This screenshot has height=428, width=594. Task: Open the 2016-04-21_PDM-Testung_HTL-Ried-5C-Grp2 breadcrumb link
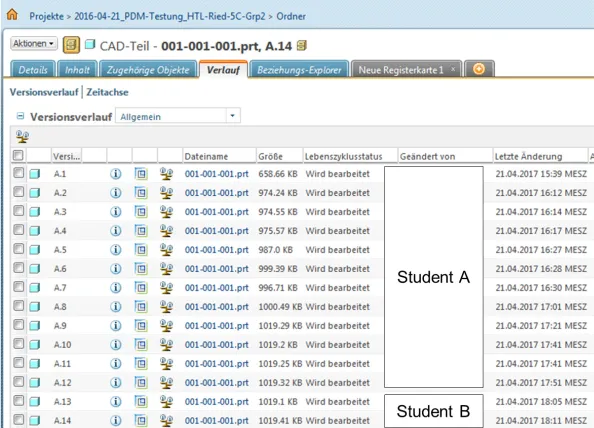[170, 16]
